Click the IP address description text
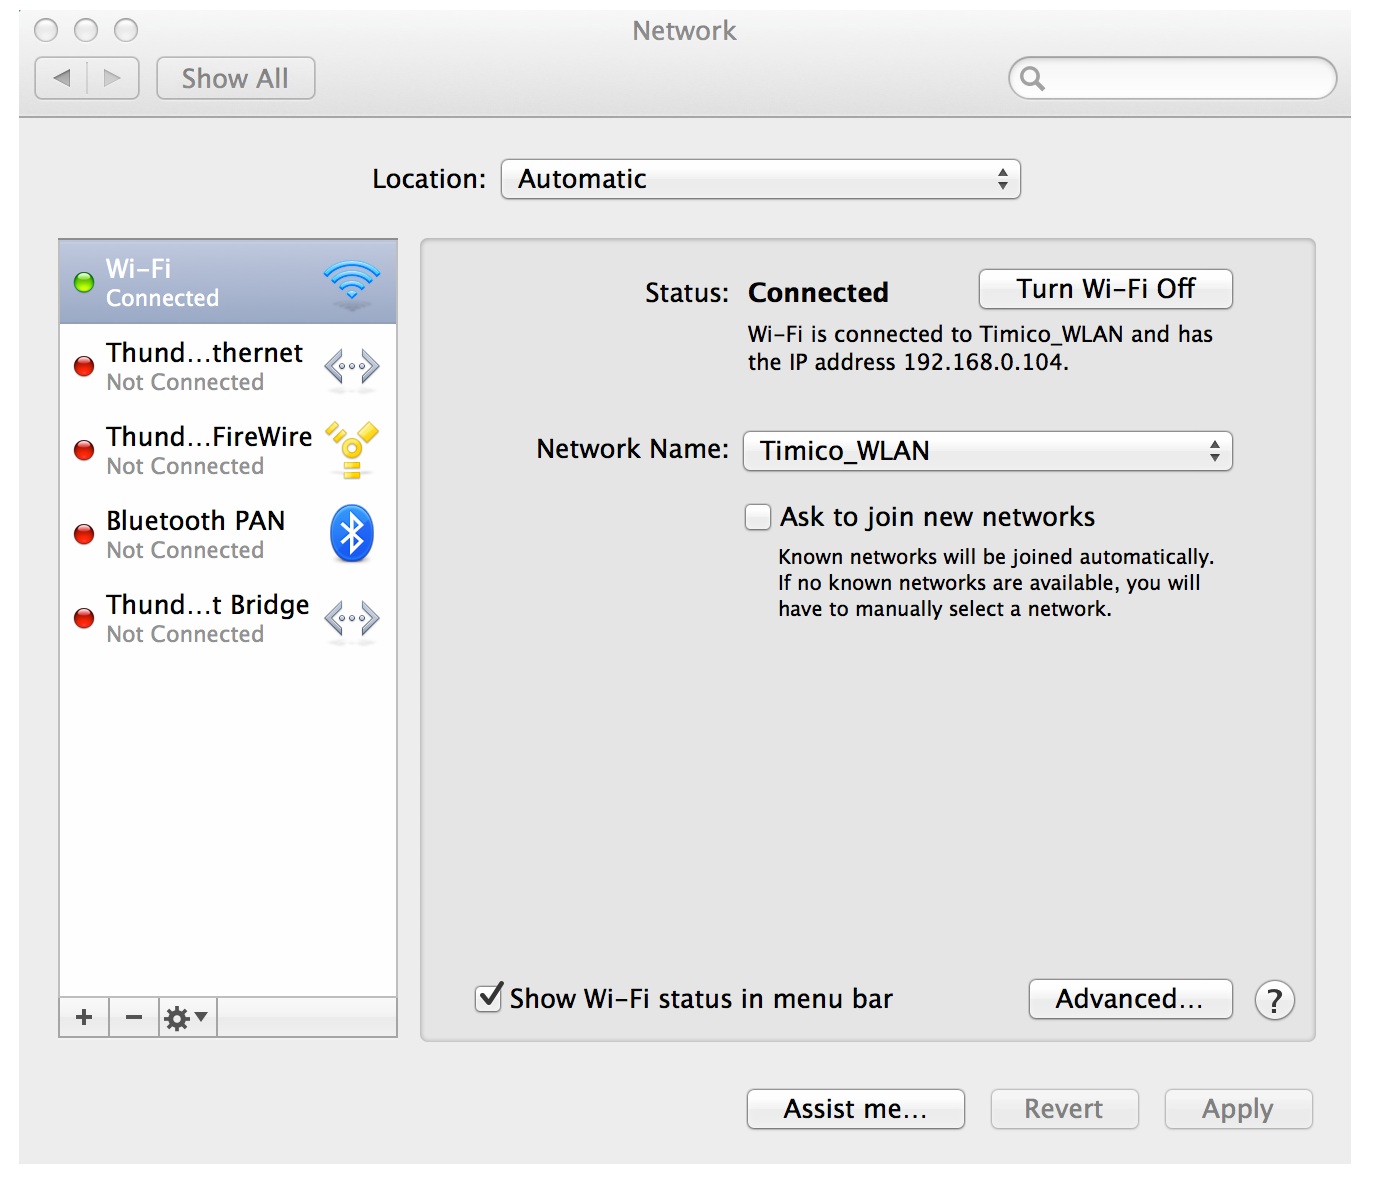The image size is (1376, 1188). [980, 348]
